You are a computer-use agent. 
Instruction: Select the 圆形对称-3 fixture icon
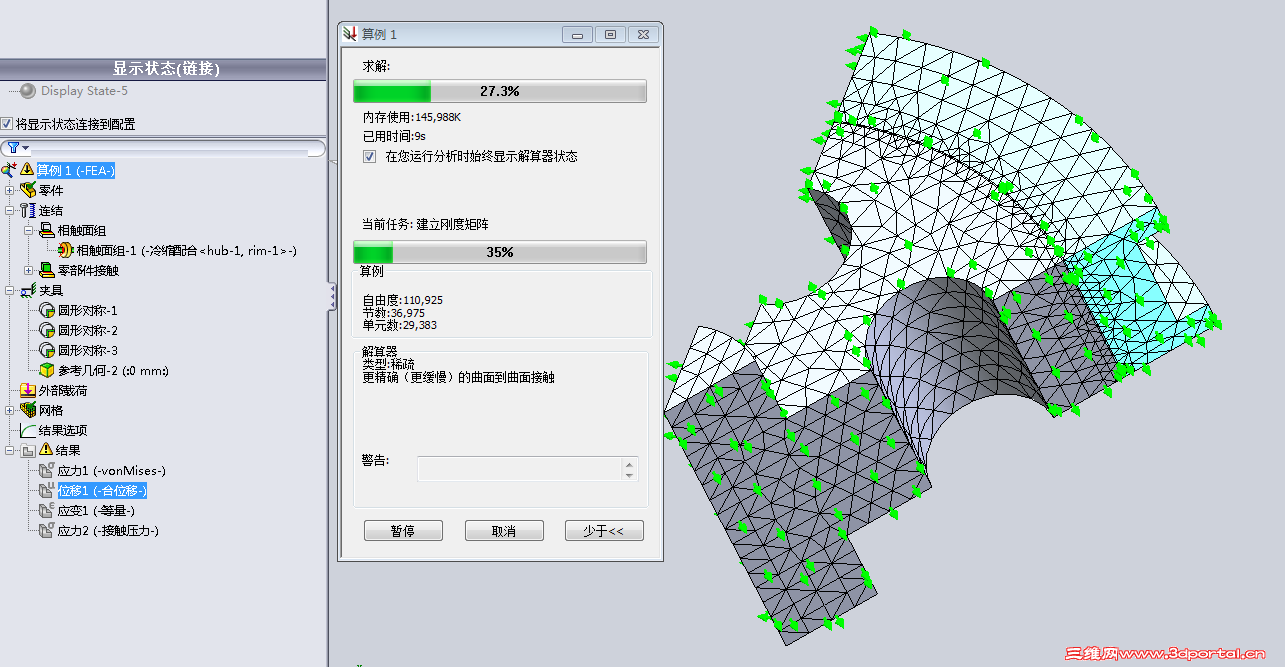tap(47, 350)
